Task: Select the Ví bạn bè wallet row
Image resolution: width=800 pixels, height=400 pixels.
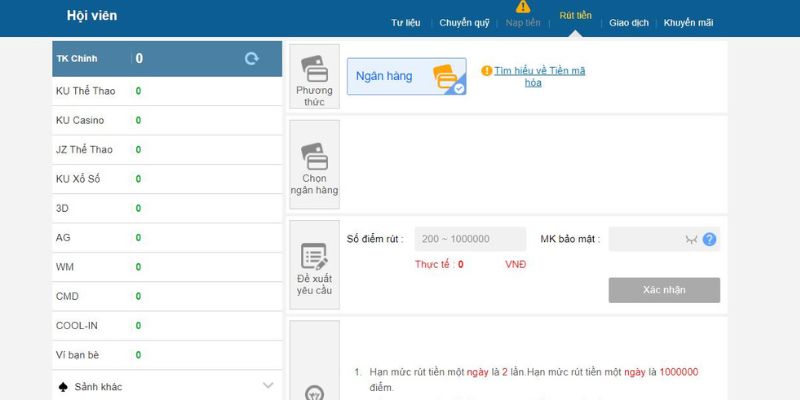Action: pos(167,355)
